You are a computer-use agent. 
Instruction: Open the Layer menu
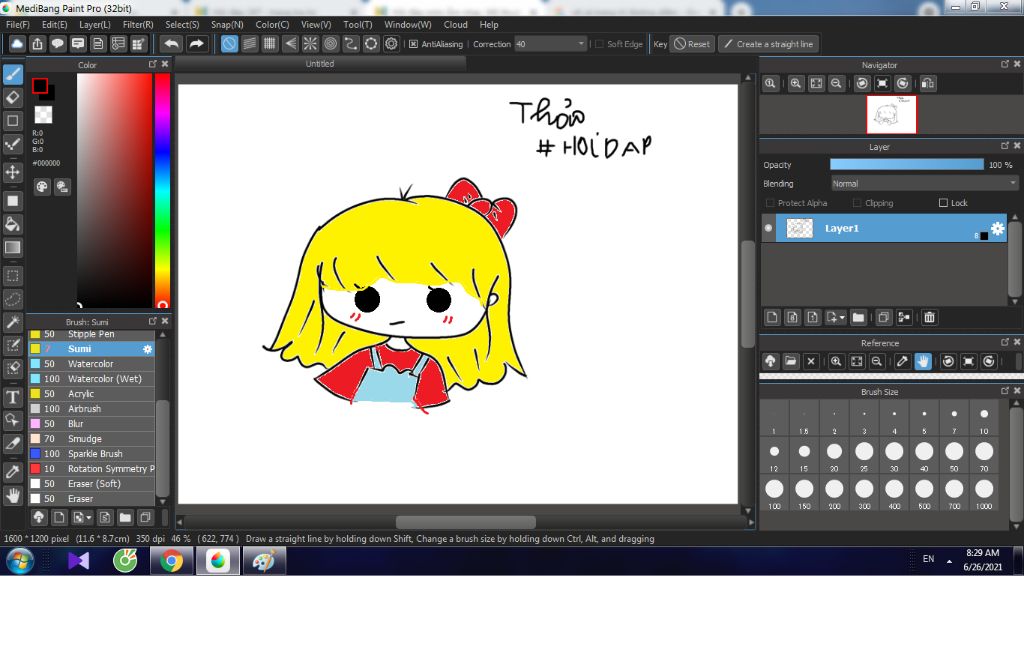pyautogui.click(x=95, y=24)
